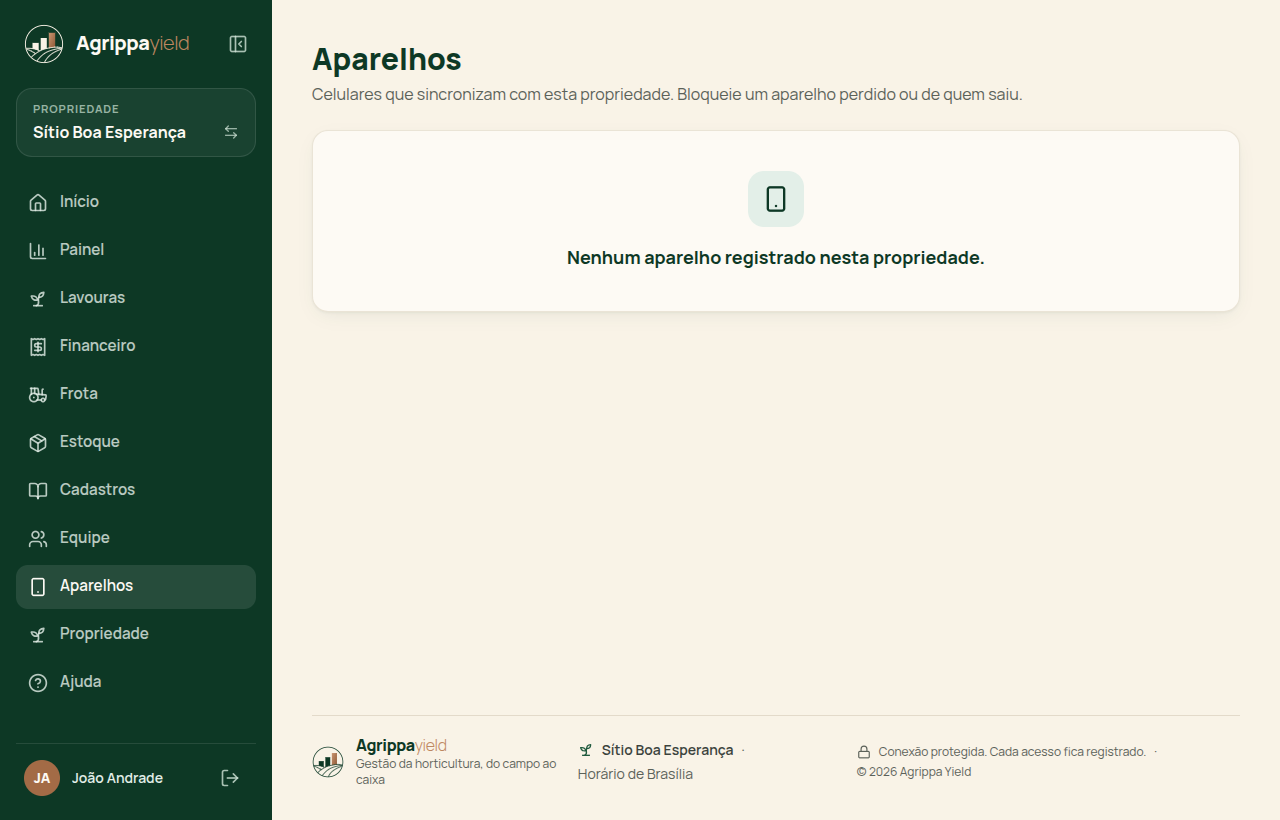1280x820 pixels.
Task: Click footer sprout icon beside Sítio Boa Esperança
Action: pyautogui.click(x=586, y=750)
